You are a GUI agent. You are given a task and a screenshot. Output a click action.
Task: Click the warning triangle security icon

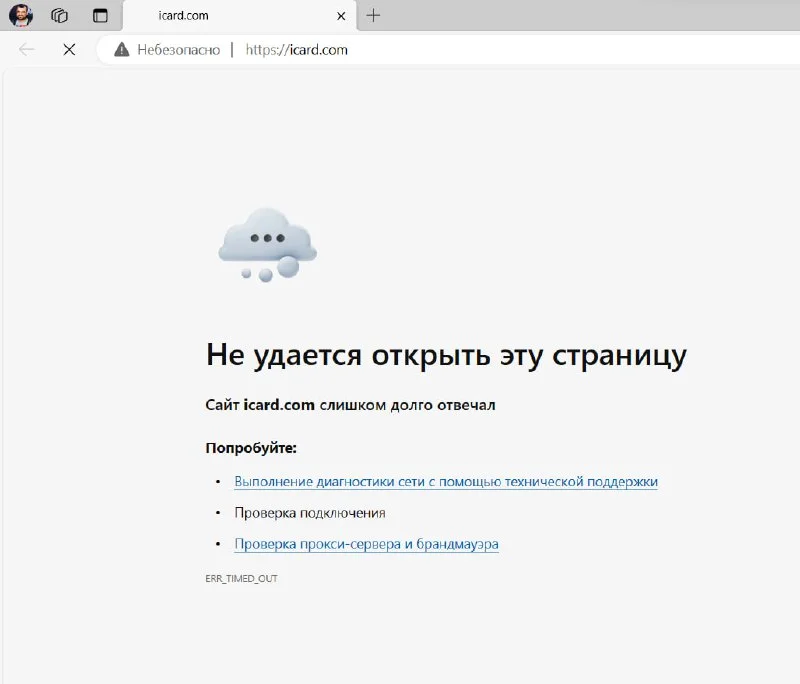pyautogui.click(x=122, y=49)
